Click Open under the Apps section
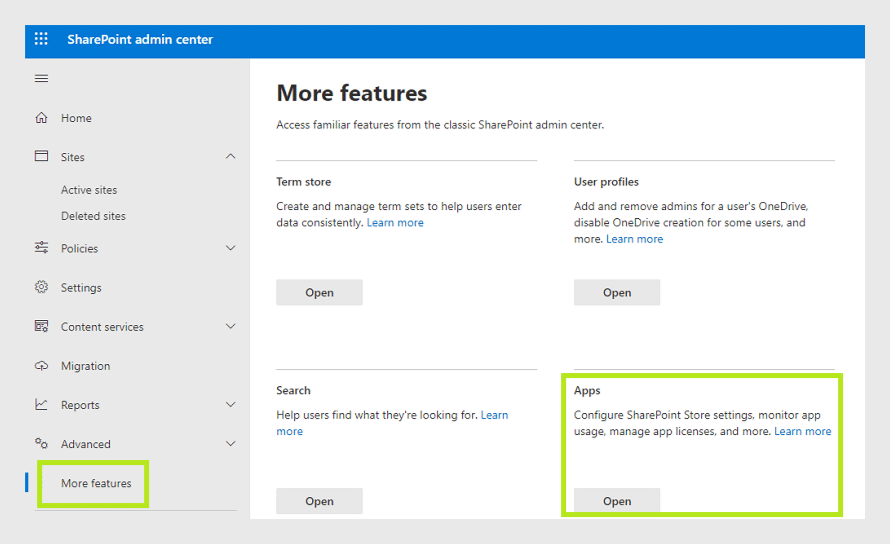The width and height of the screenshot is (890, 544). (617, 501)
